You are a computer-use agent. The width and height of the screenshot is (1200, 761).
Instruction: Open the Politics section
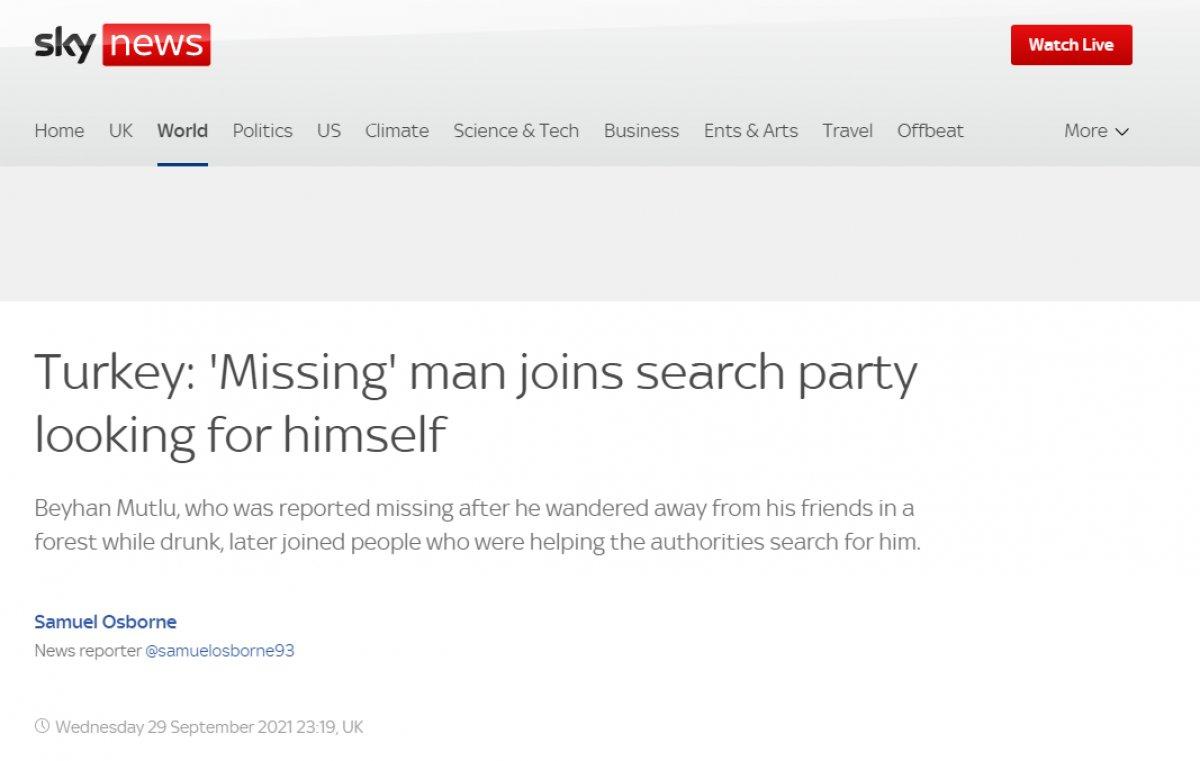tap(262, 131)
